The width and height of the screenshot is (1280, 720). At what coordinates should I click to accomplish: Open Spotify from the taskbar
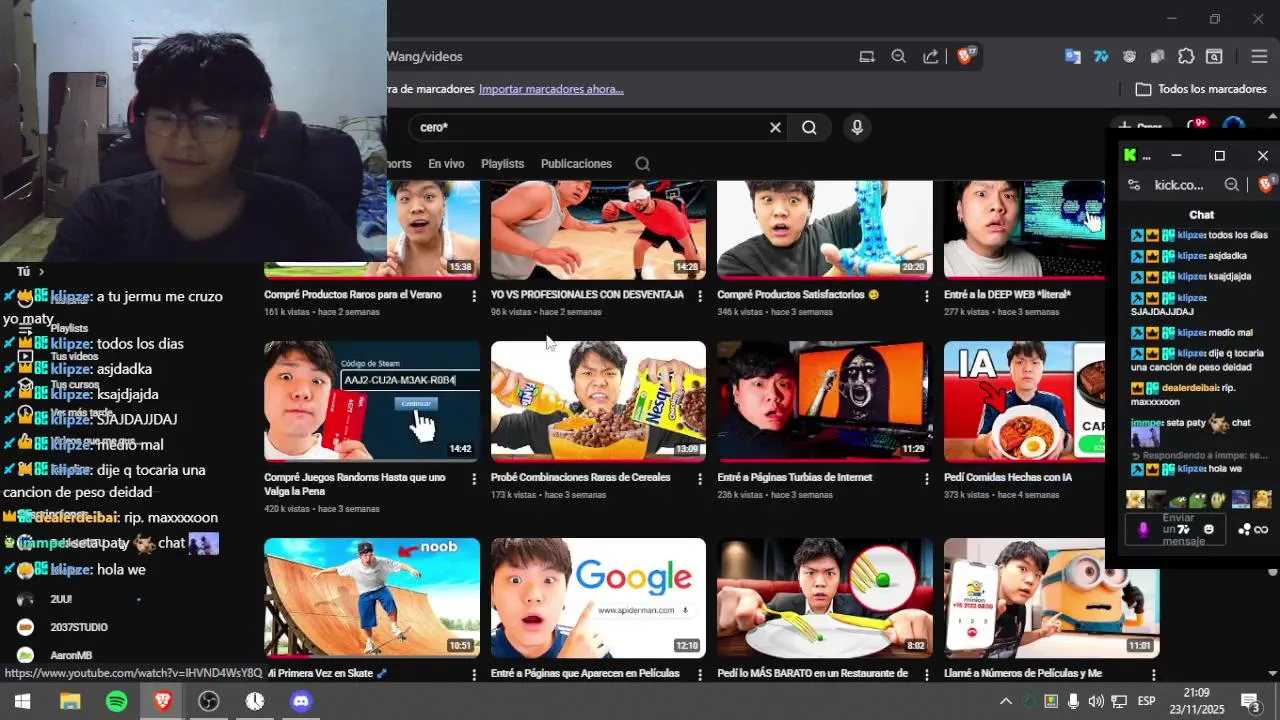116,701
